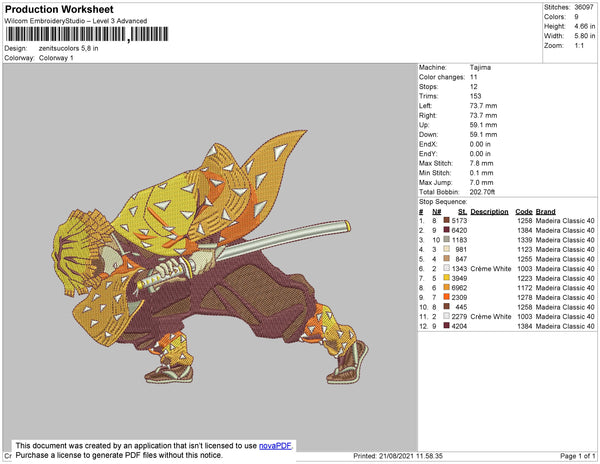Click the embroidery design preview

(x=210, y=257)
